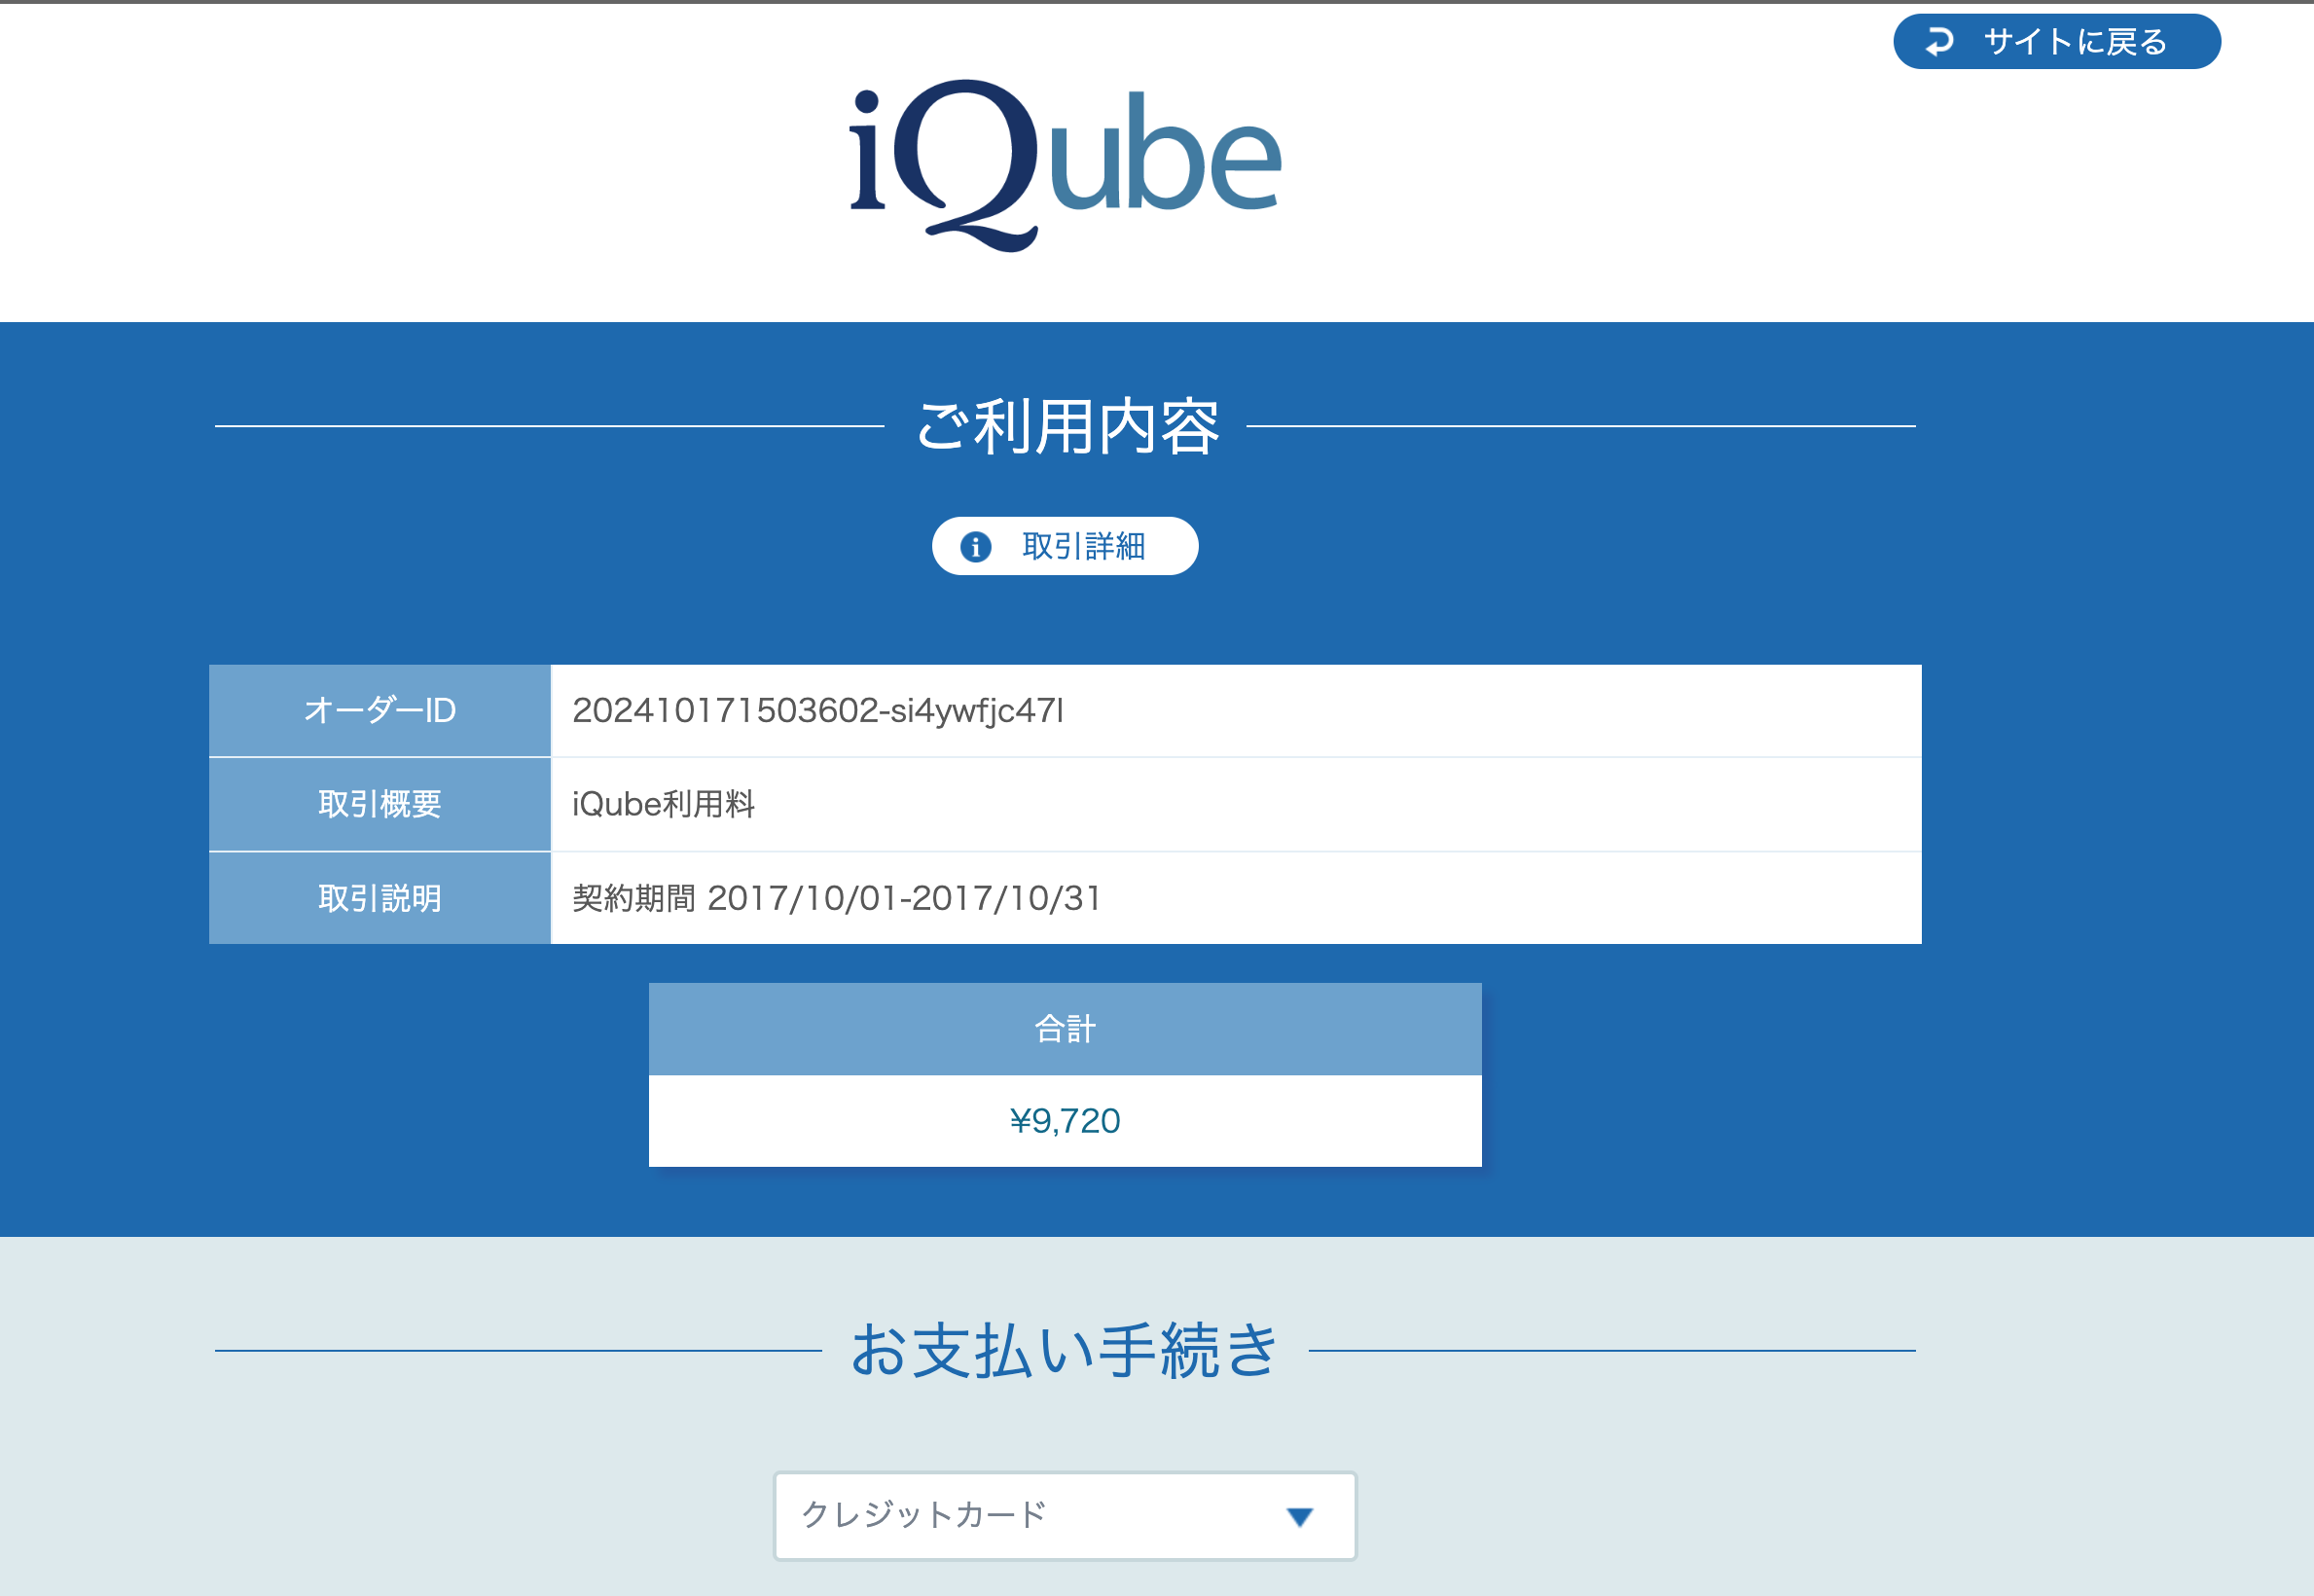The height and width of the screenshot is (1596, 2314).
Task: Click the total summary box
Action: coord(1065,1075)
